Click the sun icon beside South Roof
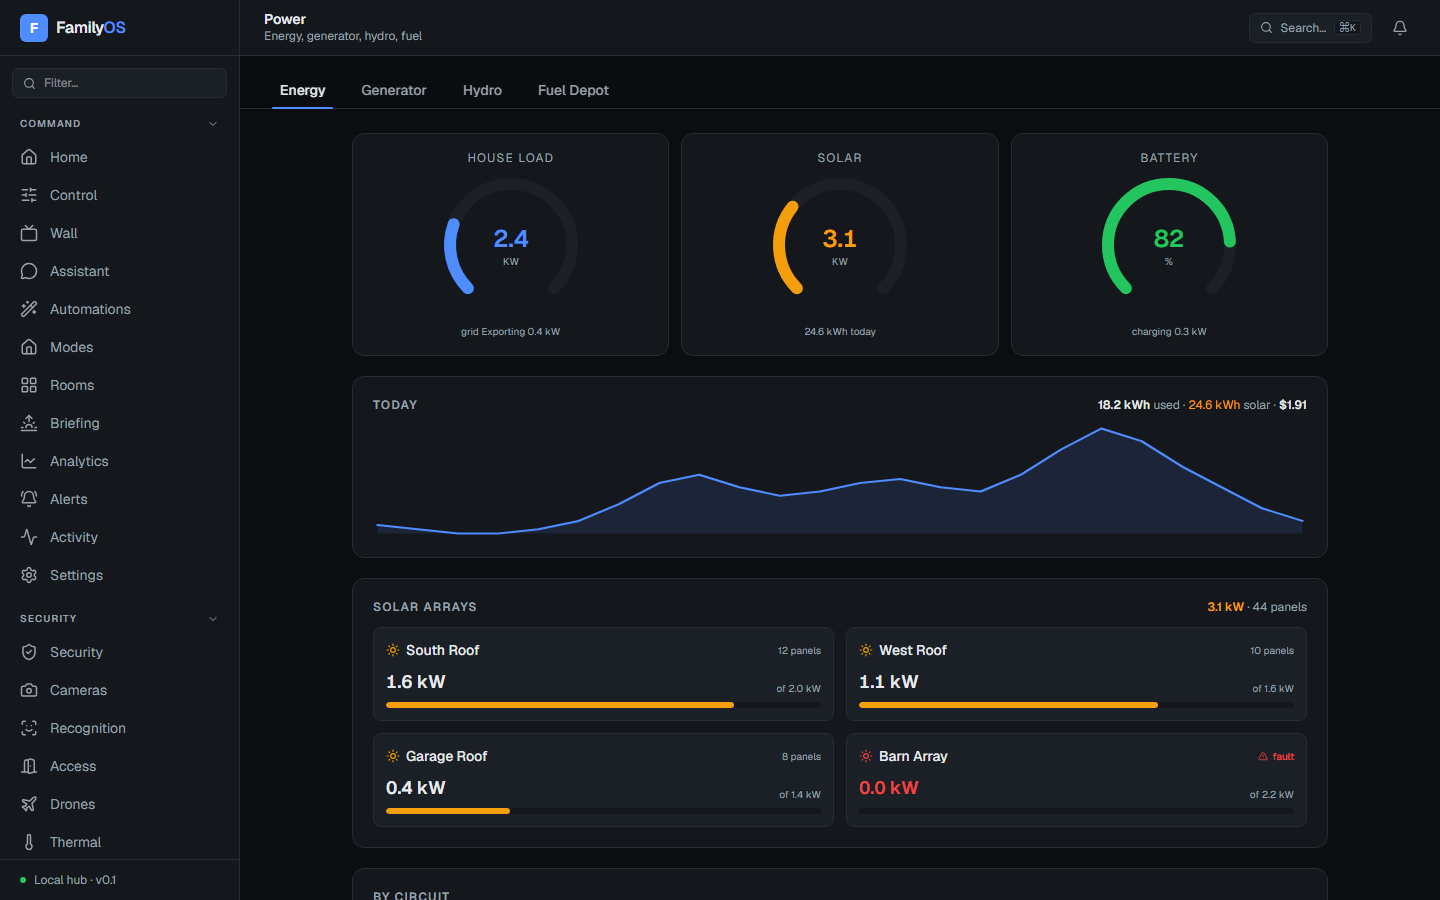The image size is (1440, 900). 393,650
